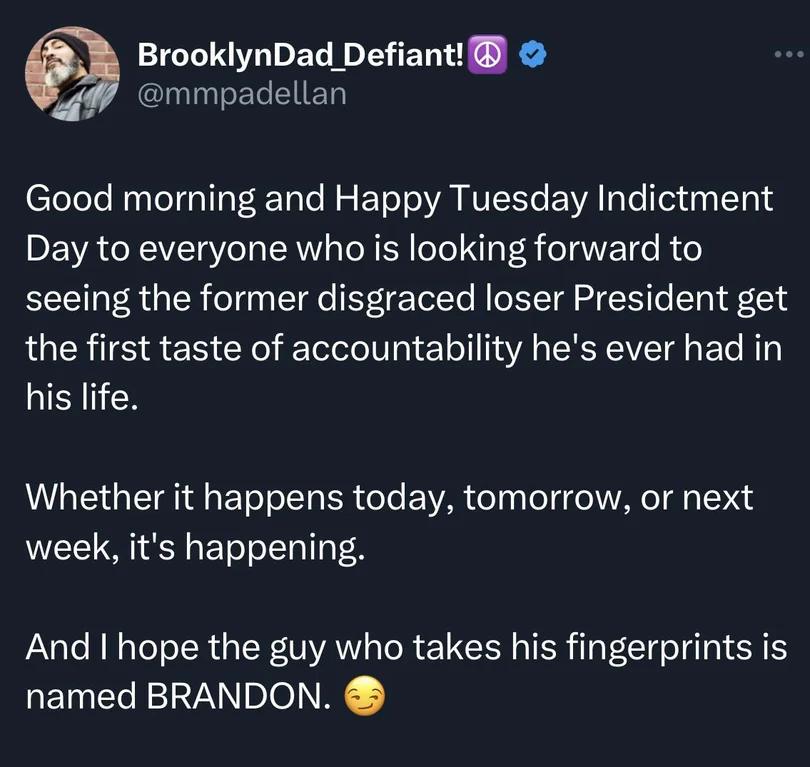Select the word BRANDON in the tweet
This screenshot has width=810, height=767.
pos(239,697)
